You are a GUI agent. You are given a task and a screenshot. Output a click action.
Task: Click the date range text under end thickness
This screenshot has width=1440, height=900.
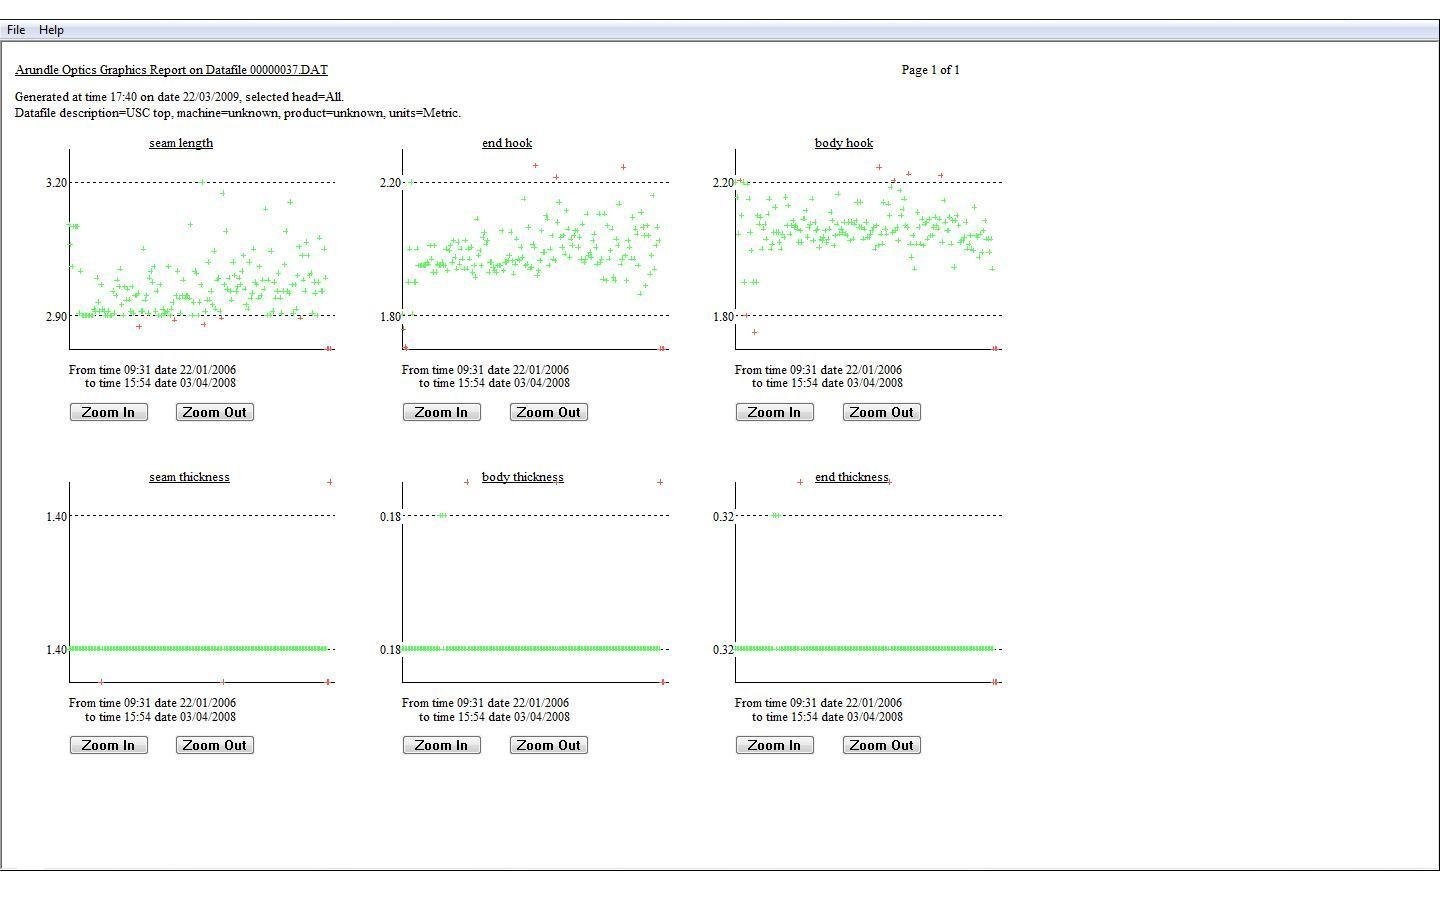[x=819, y=710]
